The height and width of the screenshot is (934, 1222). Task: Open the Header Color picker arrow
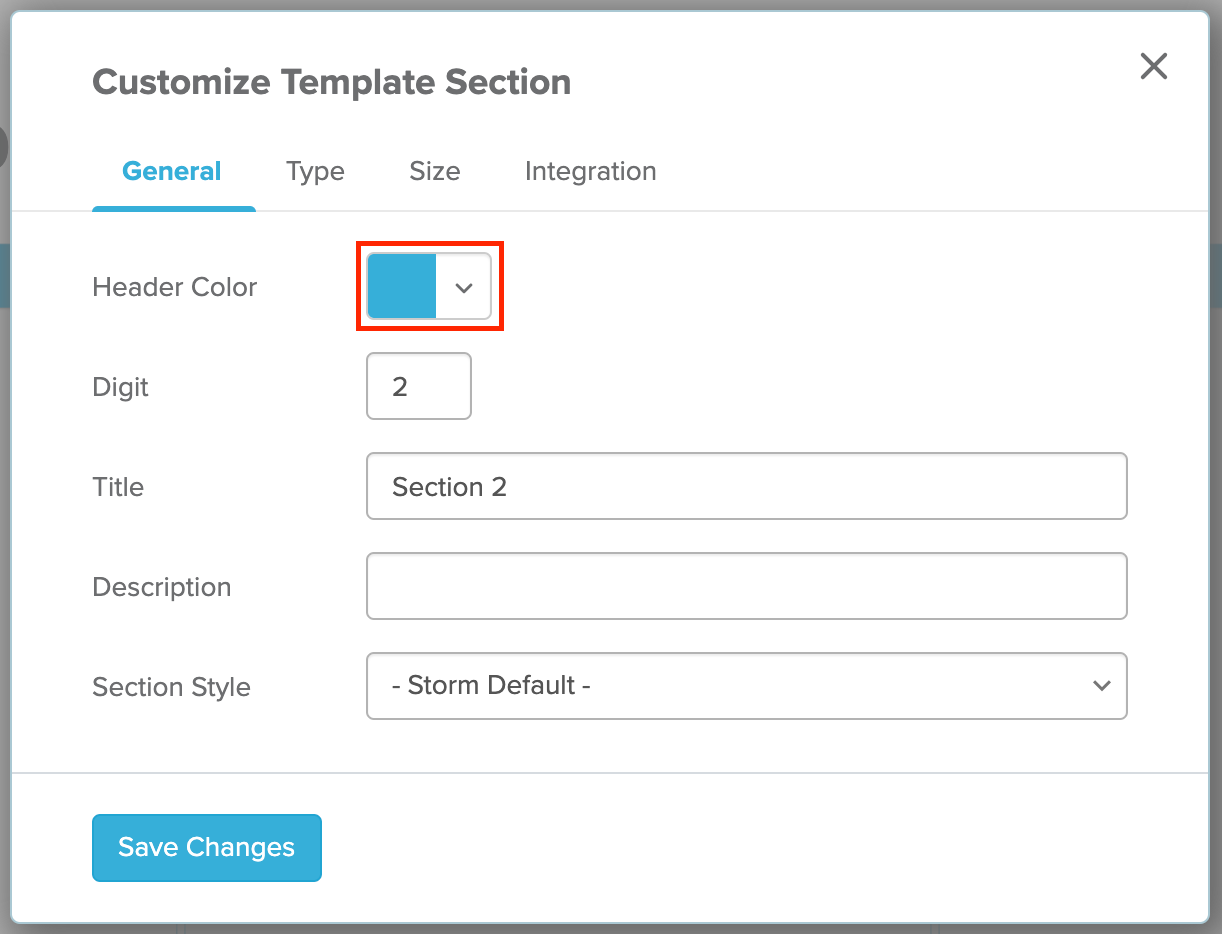pyautogui.click(x=463, y=287)
